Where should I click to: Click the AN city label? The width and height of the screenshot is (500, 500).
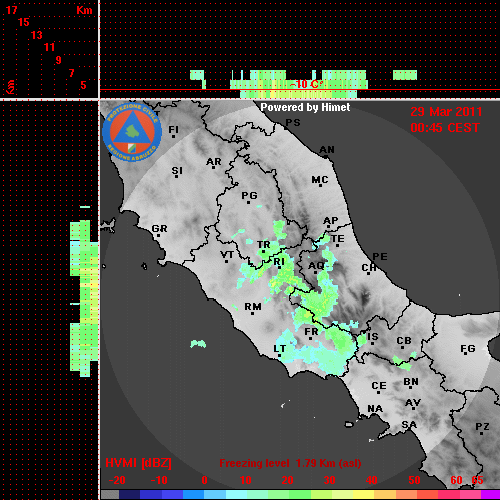pos(327,150)
